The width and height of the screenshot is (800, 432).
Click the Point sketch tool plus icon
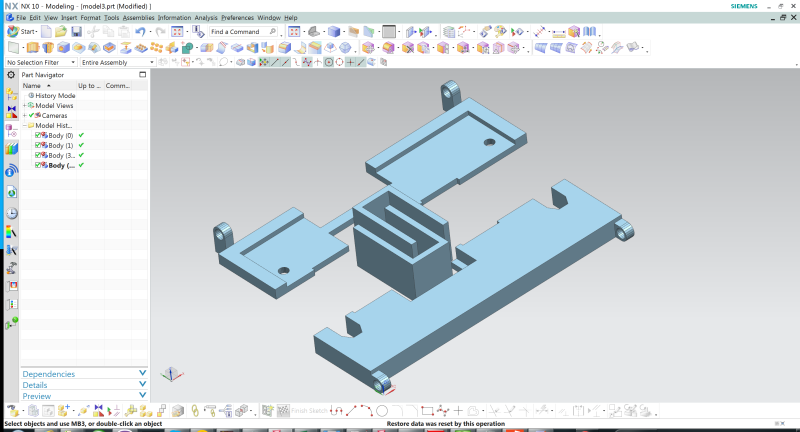(458, 411)
